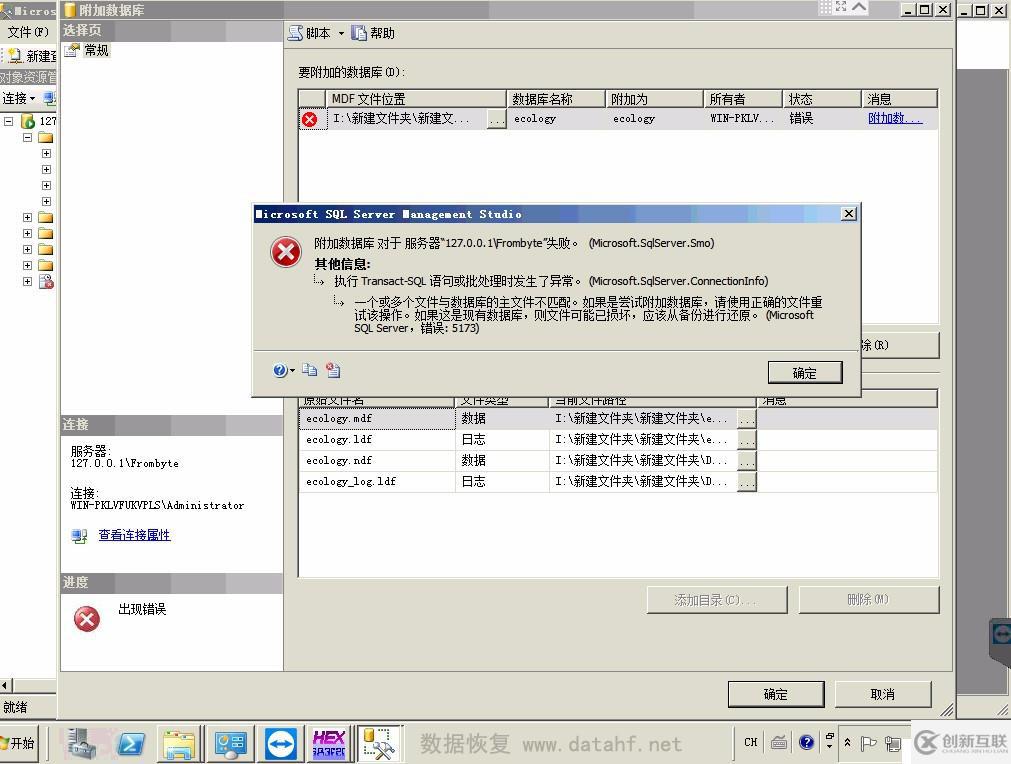The image size is (1011, 764).
Task: Browse MDF file location for ecology database
Action: coord(496,119)
